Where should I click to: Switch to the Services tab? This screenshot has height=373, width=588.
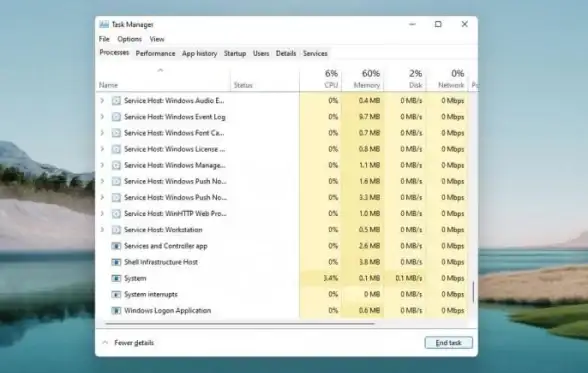[315, 53]
